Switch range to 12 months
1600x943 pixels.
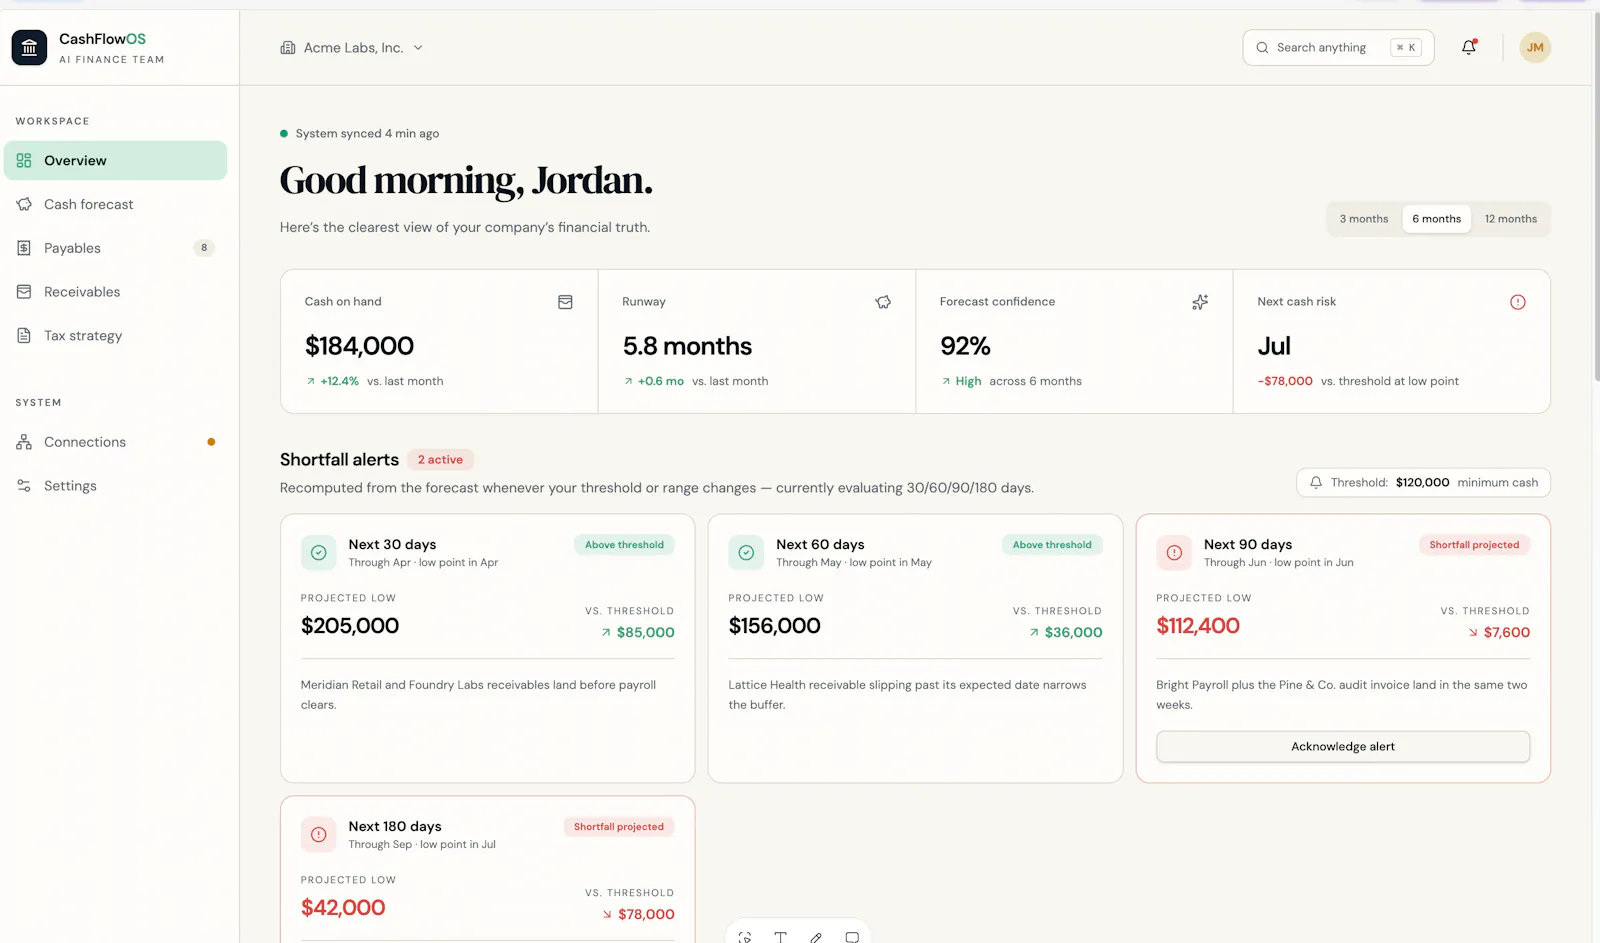pyautogui.click(x=1510, y=219)
